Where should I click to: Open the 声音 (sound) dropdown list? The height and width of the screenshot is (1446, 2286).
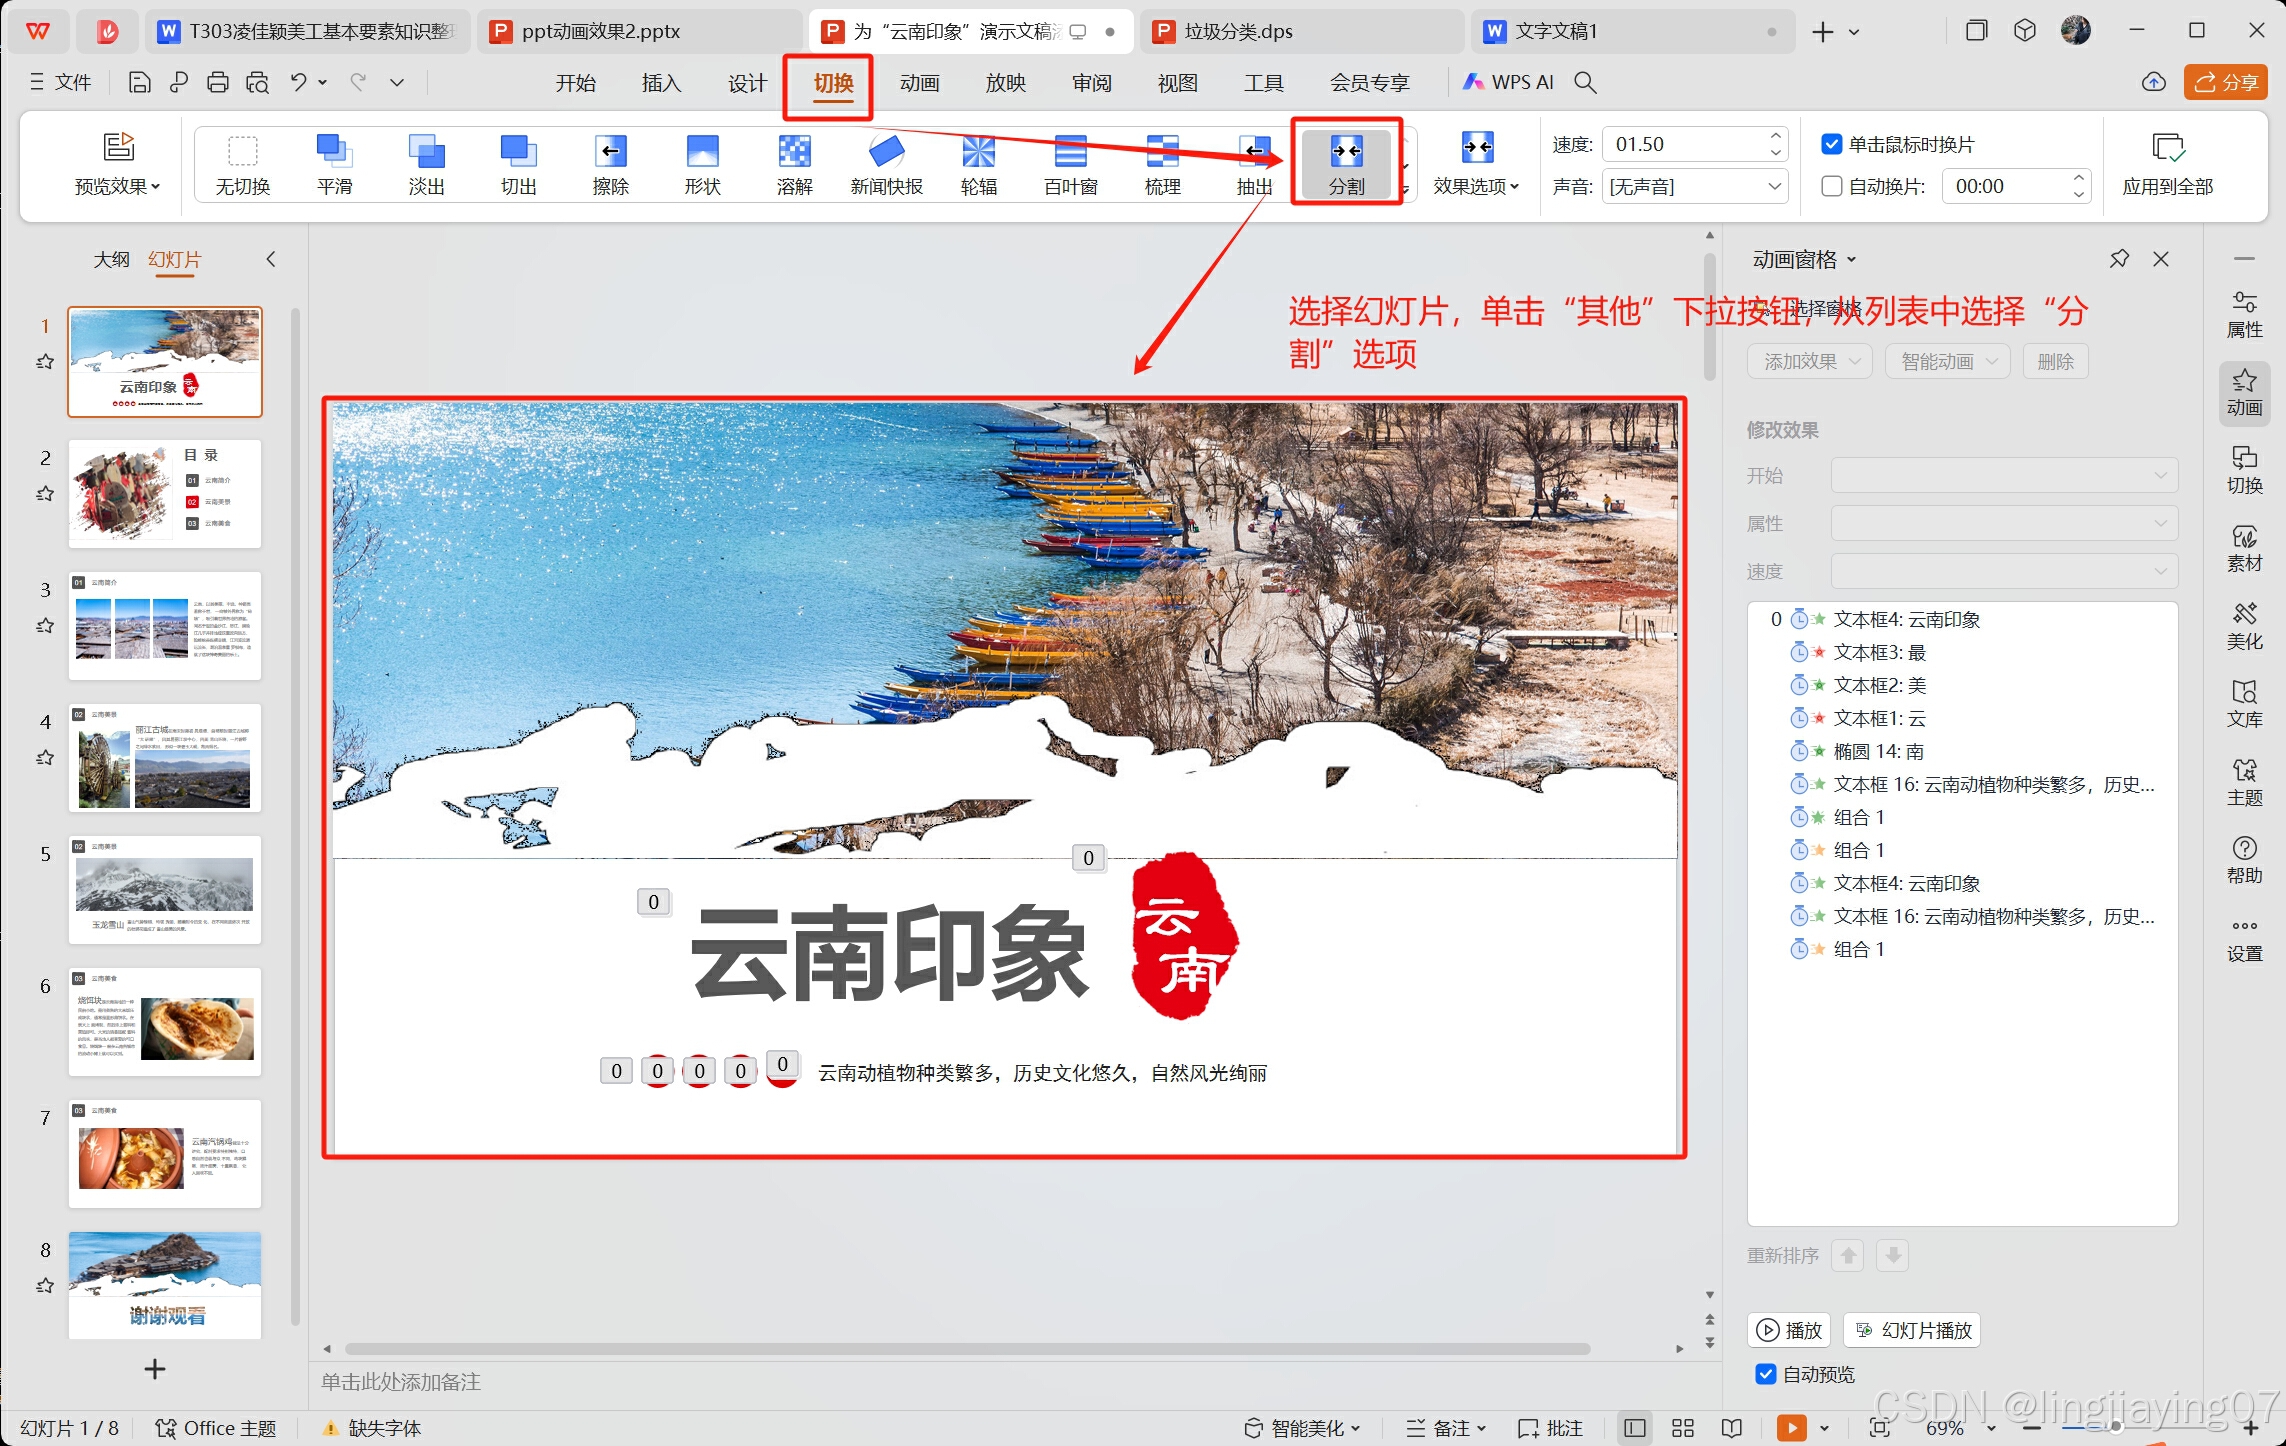pyautogui.click(x=1773, y=186)
